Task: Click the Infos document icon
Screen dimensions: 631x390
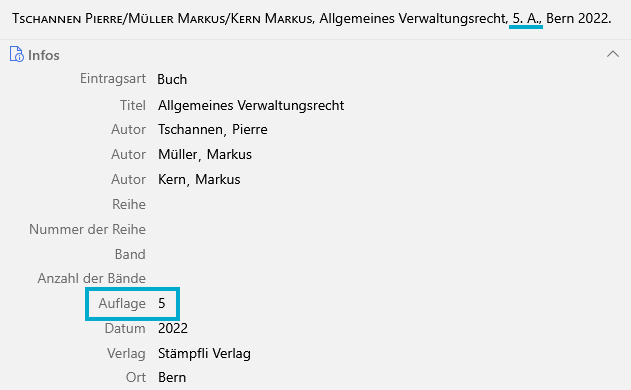Action: (16, 54)
